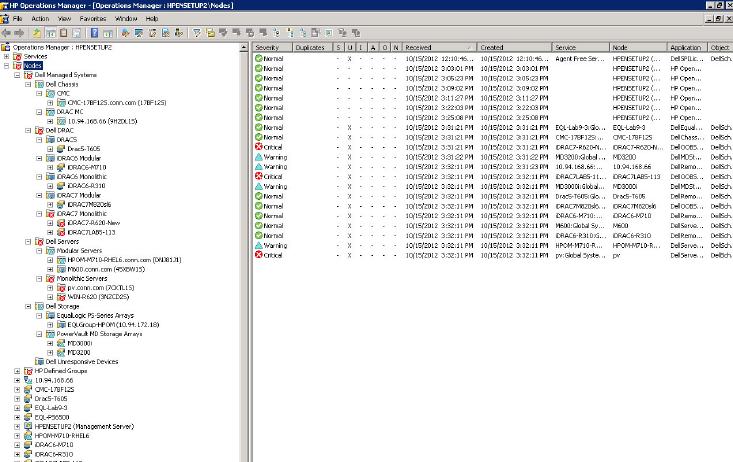Collapse the Dell Storage branch

(x=29, y=306)
